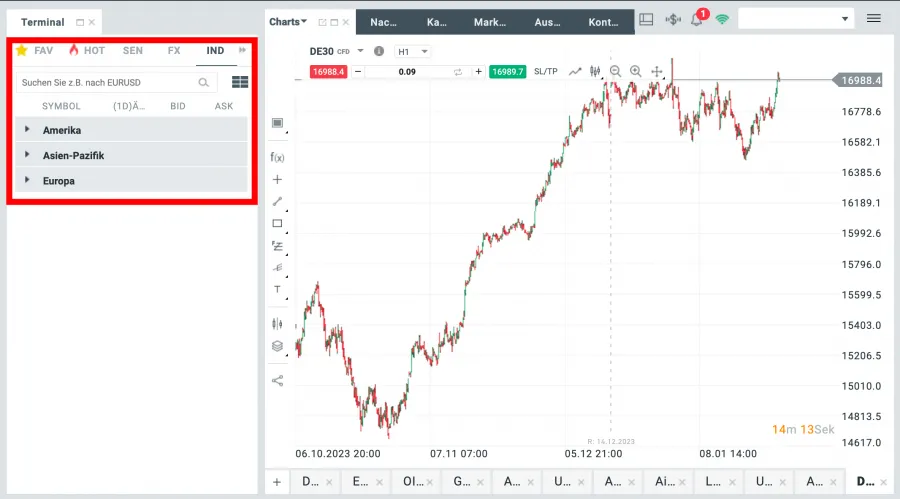The height and width of the screenshot is (499, 900).
Task: Click the green buy price 16989.7 button
Action: [x=507, y=72]
